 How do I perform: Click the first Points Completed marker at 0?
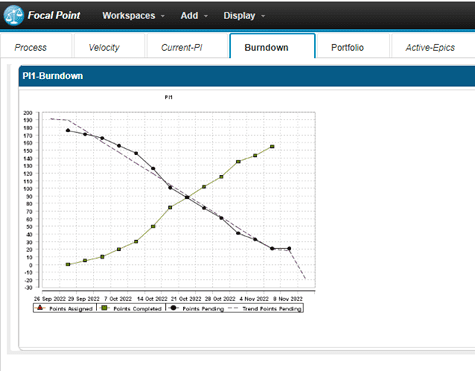tap(68, 264)
